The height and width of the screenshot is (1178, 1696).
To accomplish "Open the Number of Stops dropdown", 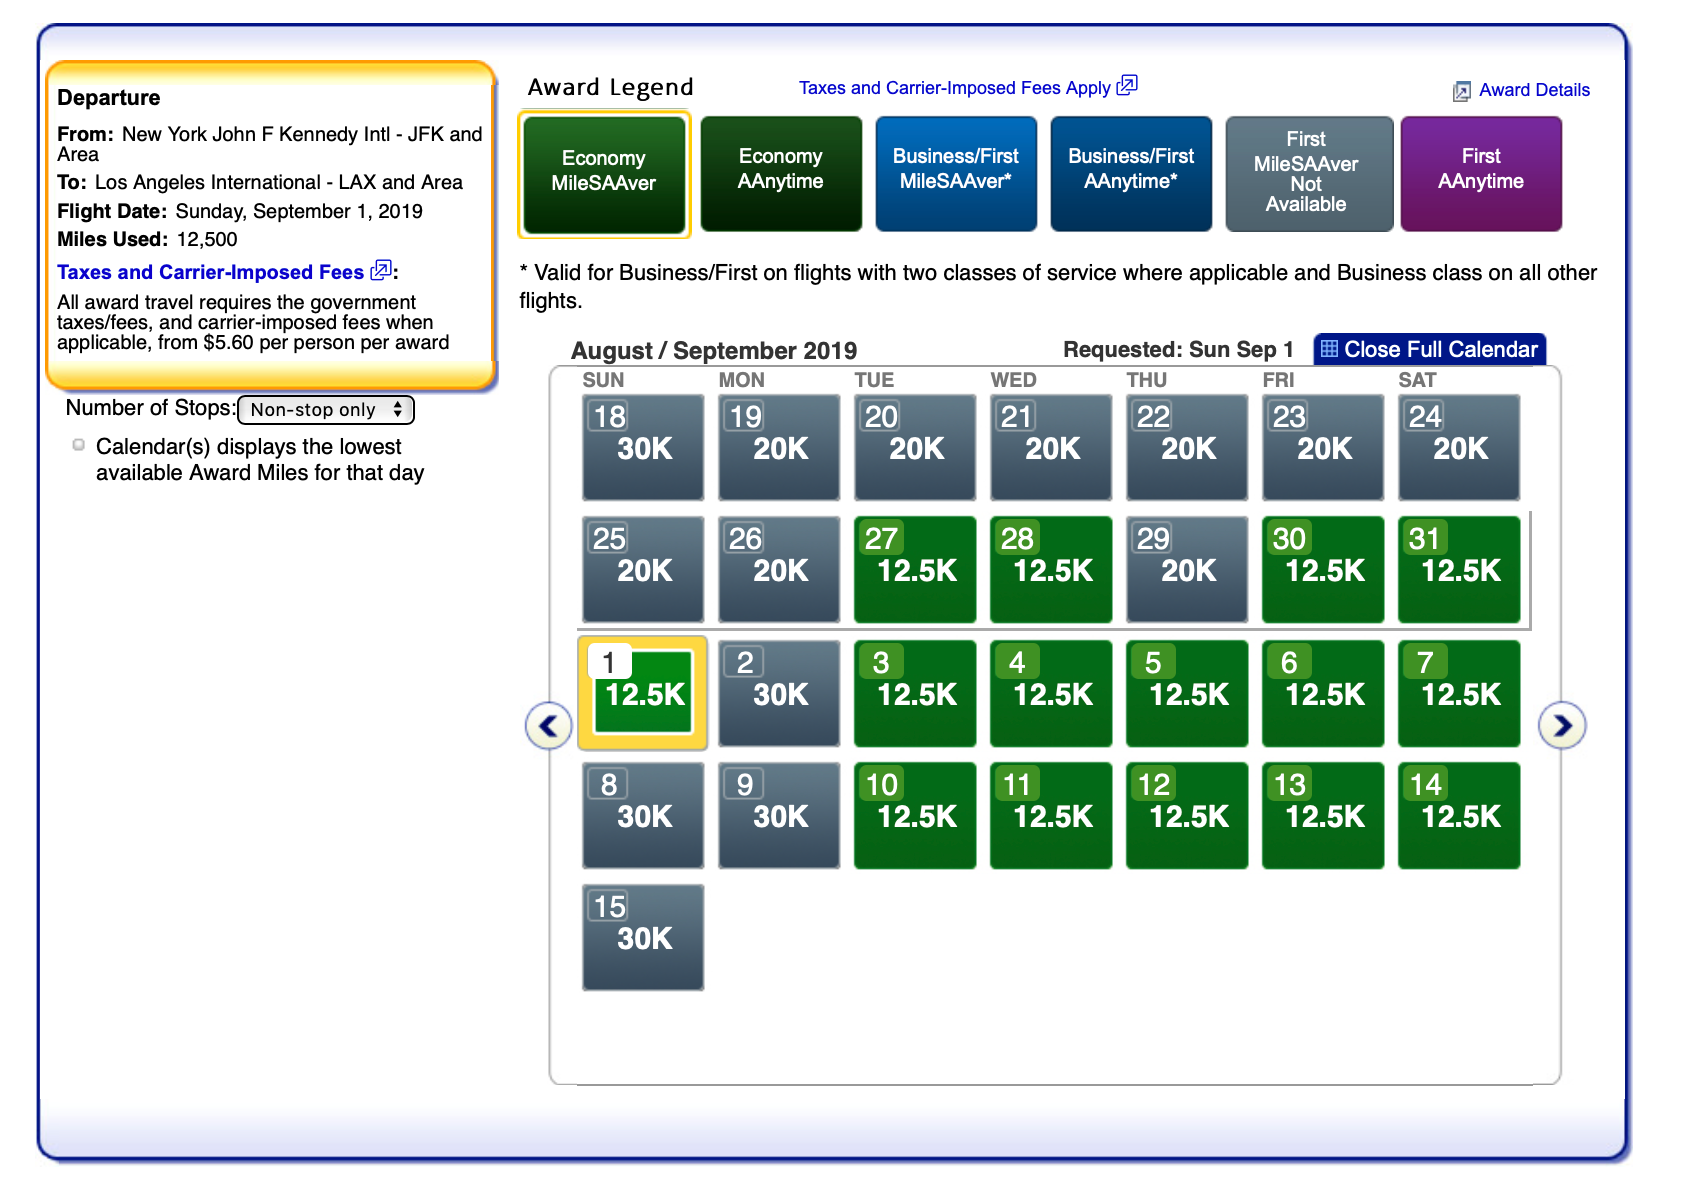I will [x=326, y=410].
